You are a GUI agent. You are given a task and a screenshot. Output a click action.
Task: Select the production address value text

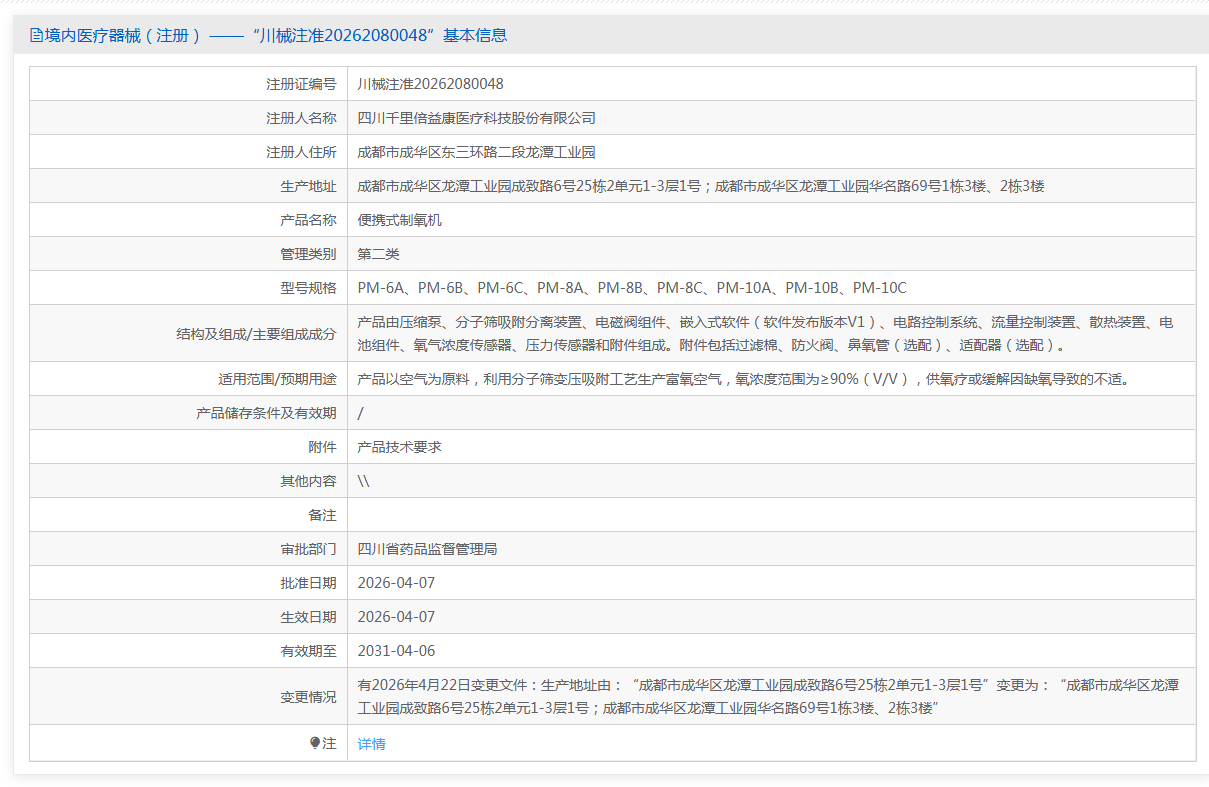[x=701, y=186]
